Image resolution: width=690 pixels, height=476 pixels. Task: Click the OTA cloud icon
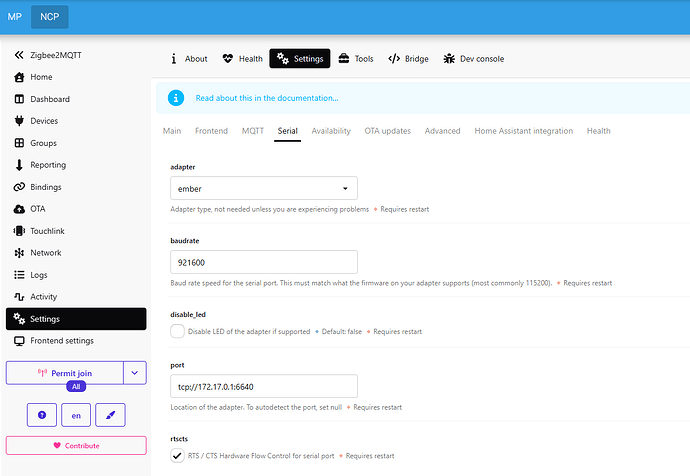coord(19,209)
